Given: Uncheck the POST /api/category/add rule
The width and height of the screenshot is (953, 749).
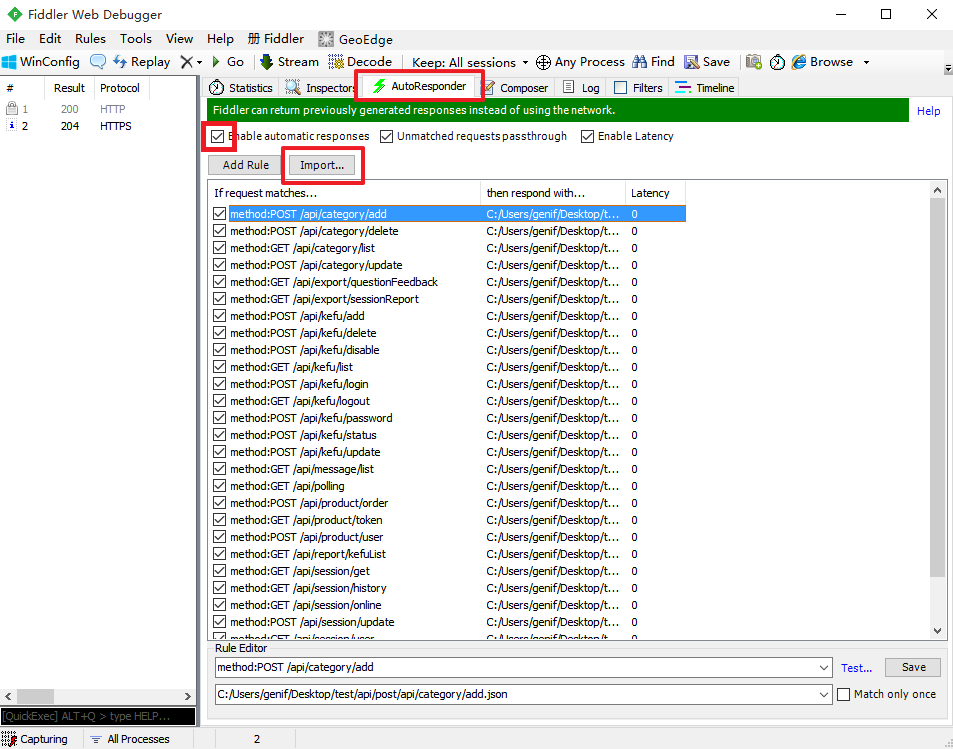Looking at the screenshot, I should tap(219, 214).
